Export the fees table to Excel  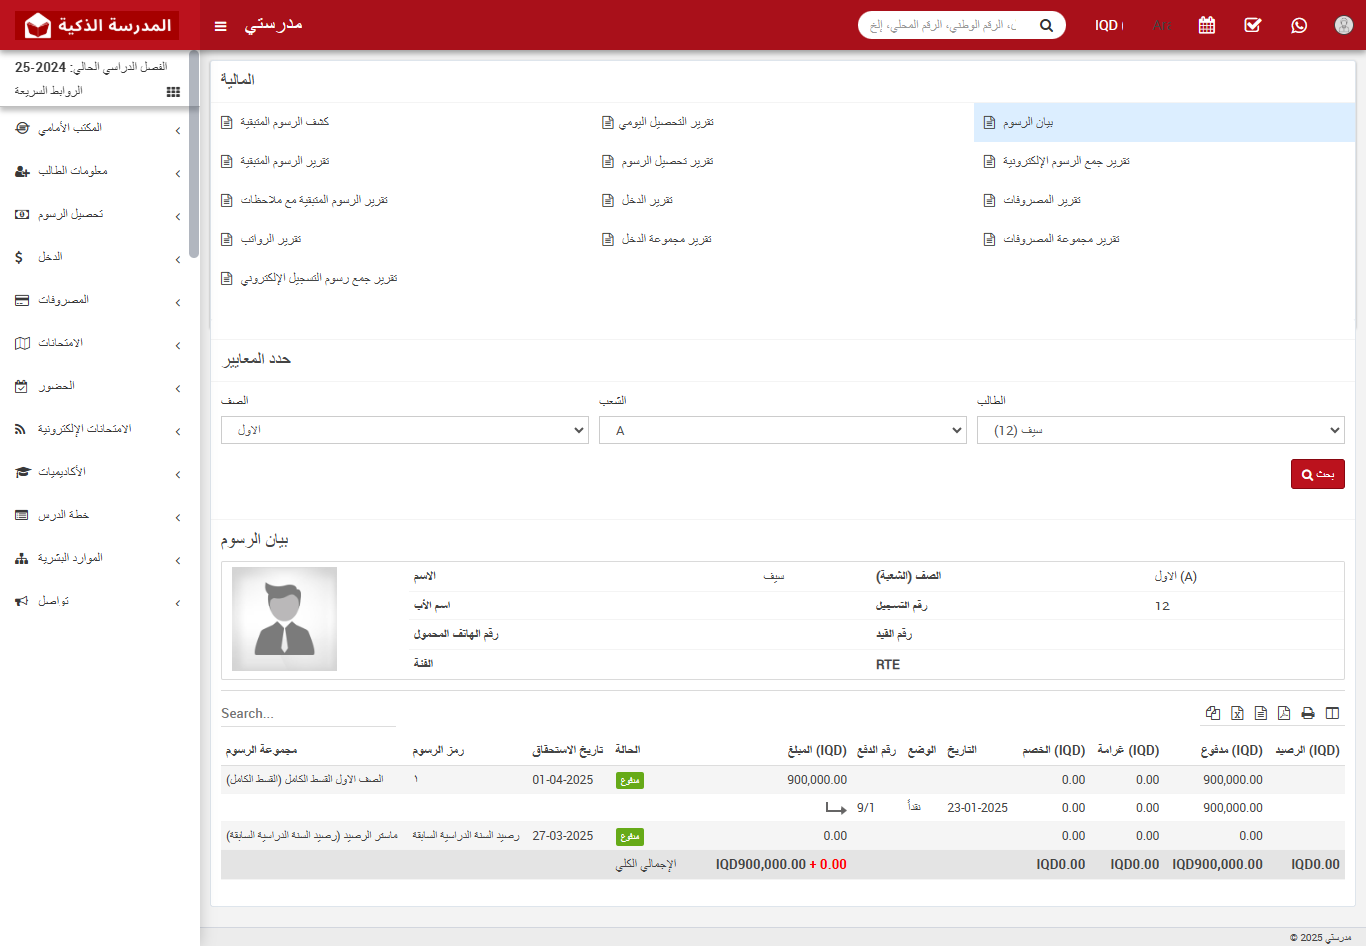coord(1237,713)
